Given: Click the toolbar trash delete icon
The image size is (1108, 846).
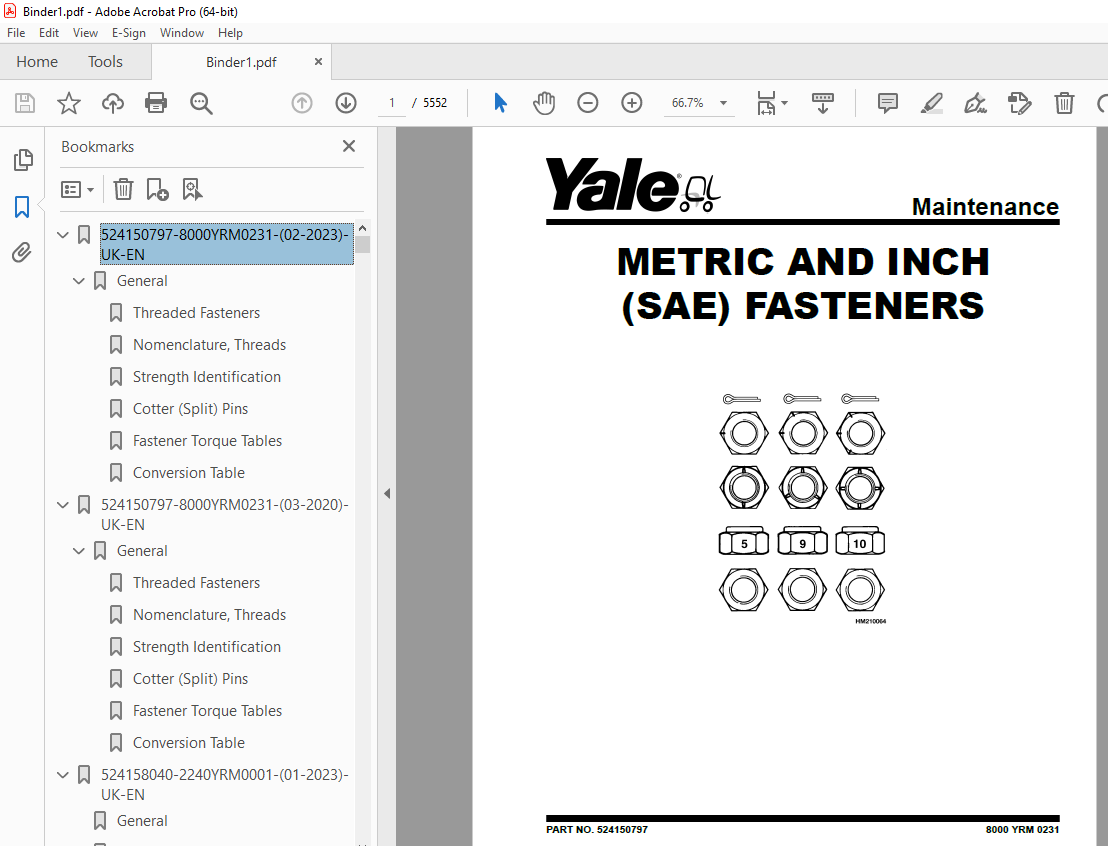Looking at the screenshot, I should pos(1064,103).
